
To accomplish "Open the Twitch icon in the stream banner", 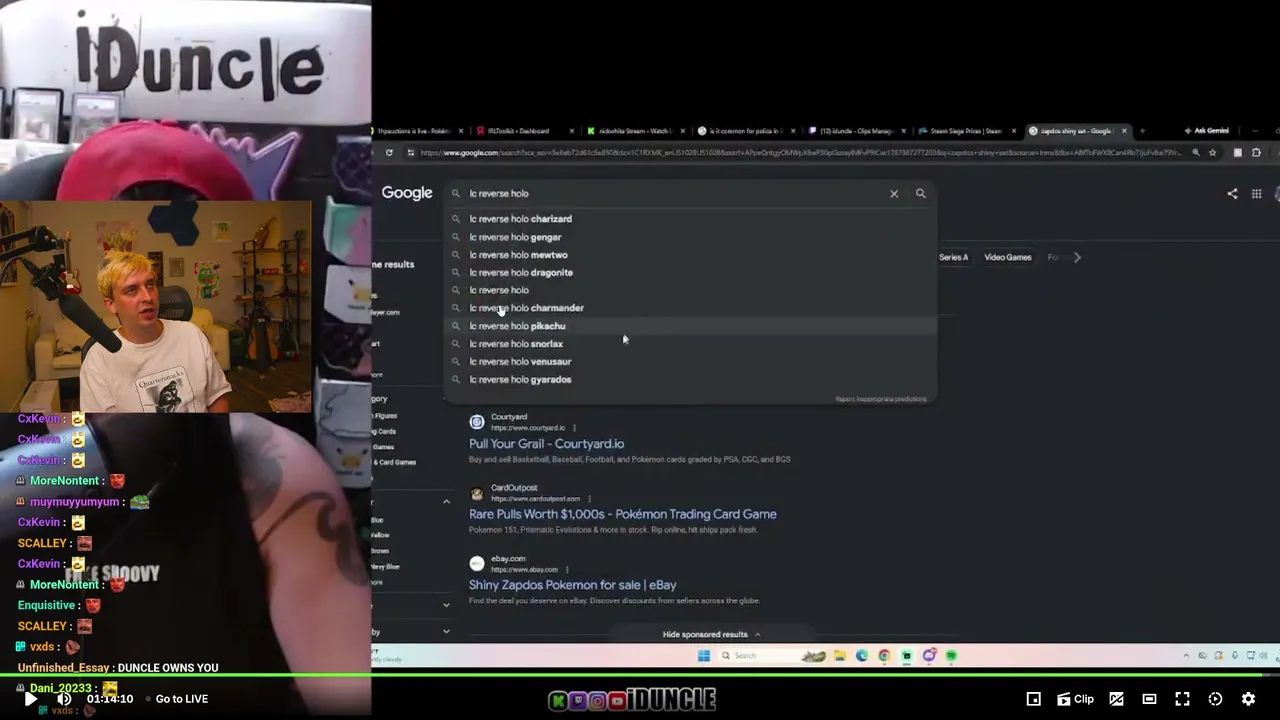I will pos(577,701).
